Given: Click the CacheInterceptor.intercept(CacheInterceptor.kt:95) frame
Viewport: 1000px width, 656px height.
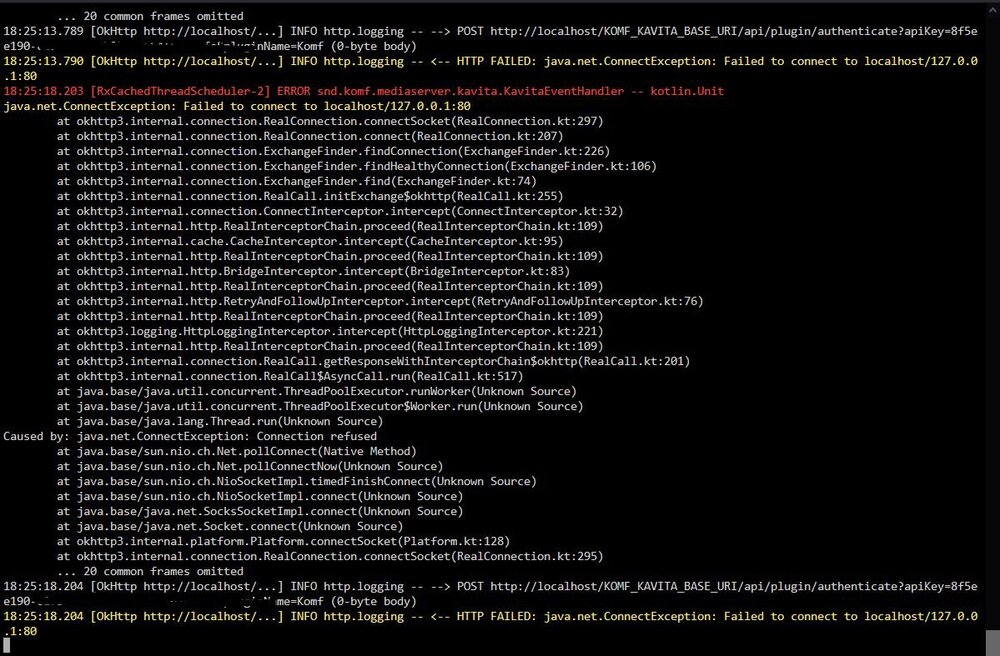Looking at the screenshot, I should pyautogui.click(x=310, y=241).
